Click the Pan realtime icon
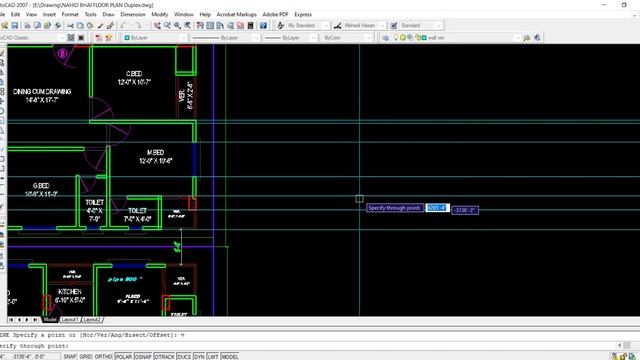640x360 pixels. point(157,25)
